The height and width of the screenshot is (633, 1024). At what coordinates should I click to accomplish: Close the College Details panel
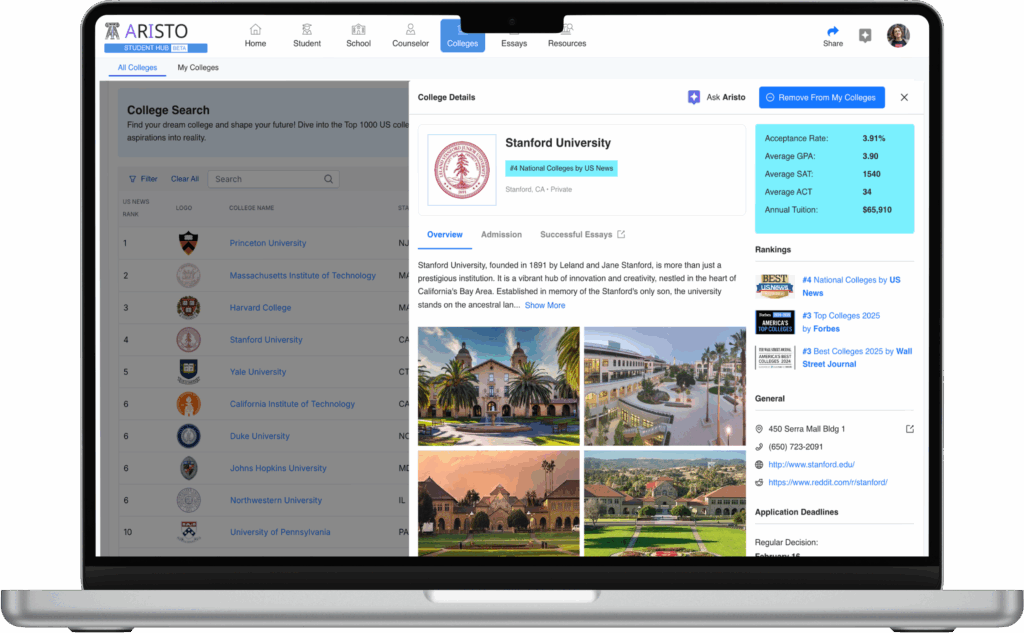[904, 97]
